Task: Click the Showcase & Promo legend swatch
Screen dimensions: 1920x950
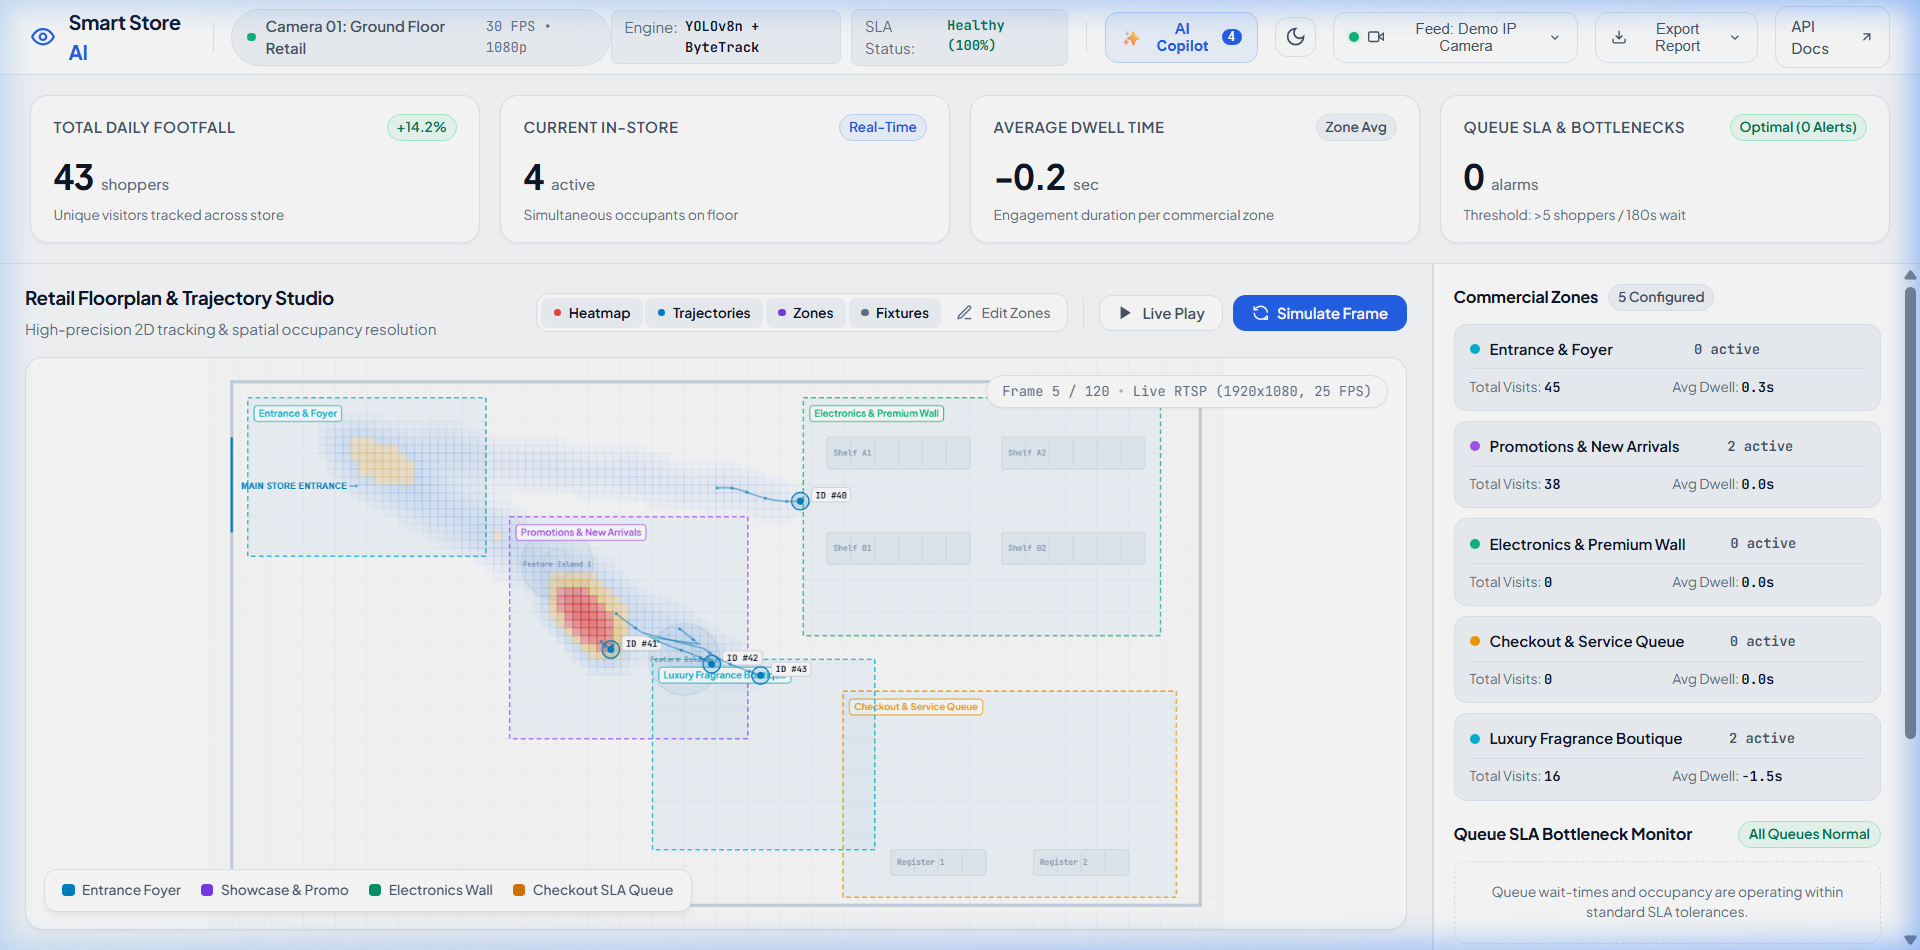Action: pos(207,890)
